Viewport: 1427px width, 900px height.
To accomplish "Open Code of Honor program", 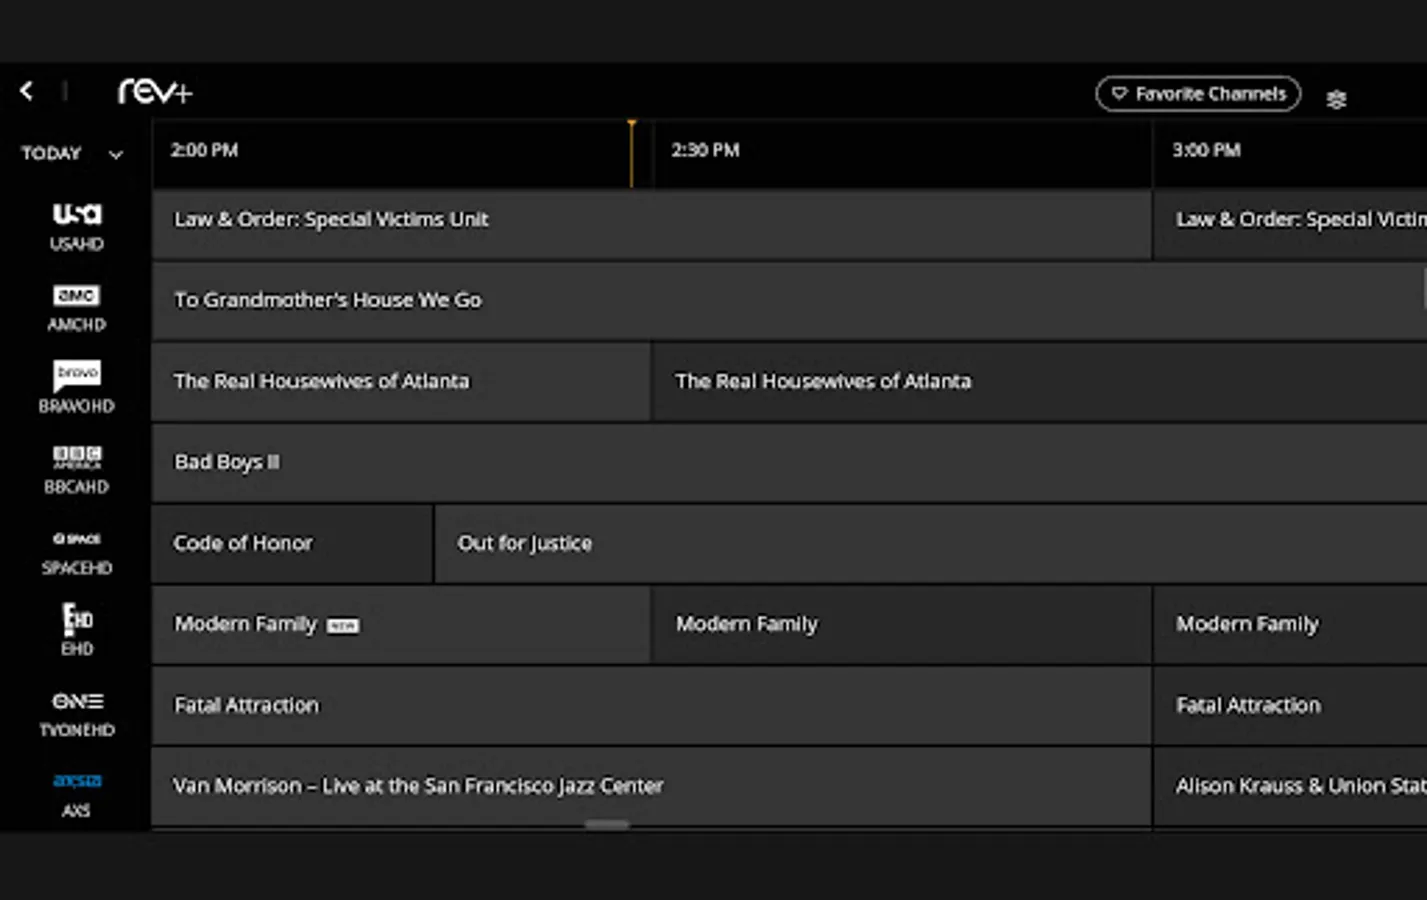I will click(292, 544).
